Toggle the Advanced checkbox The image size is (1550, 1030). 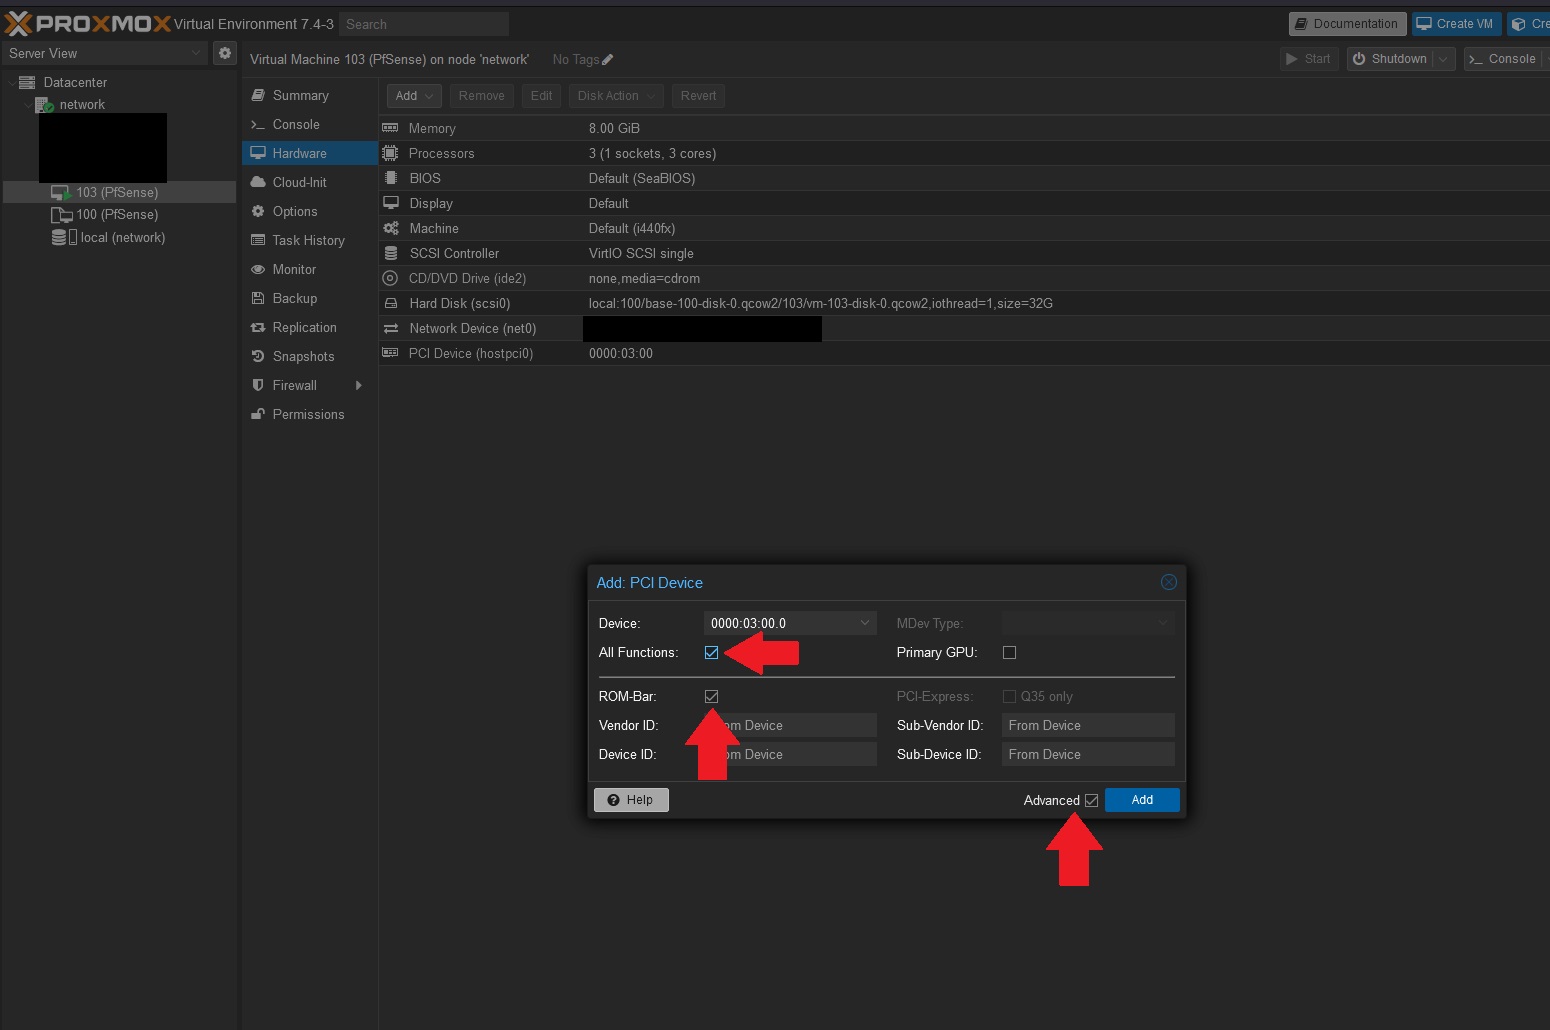[1091, 800]
